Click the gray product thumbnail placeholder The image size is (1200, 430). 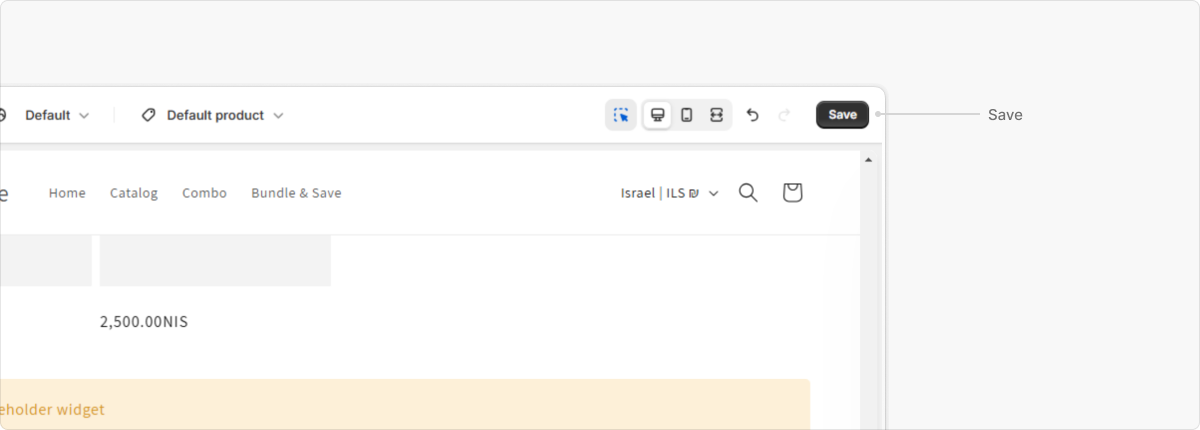click(x=215, y=261)
